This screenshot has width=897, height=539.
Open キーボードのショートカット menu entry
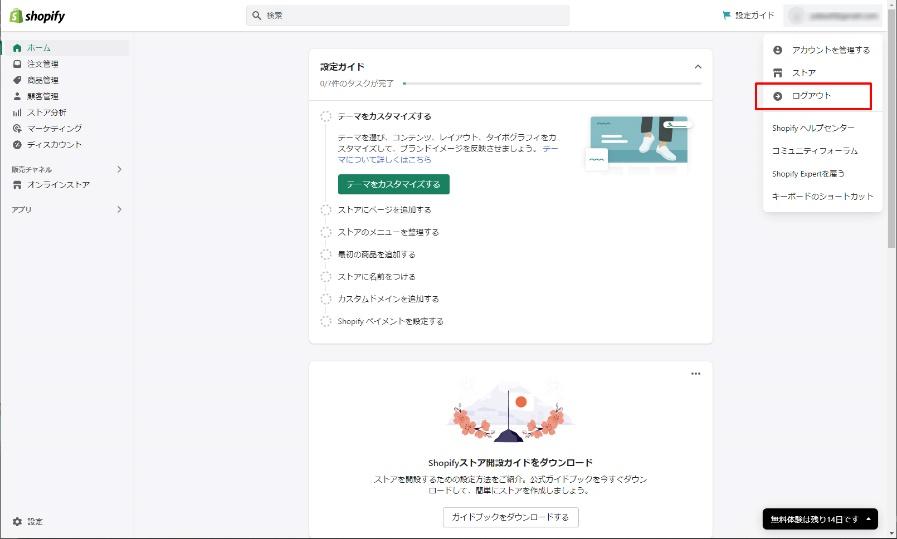tap(823, 196)
